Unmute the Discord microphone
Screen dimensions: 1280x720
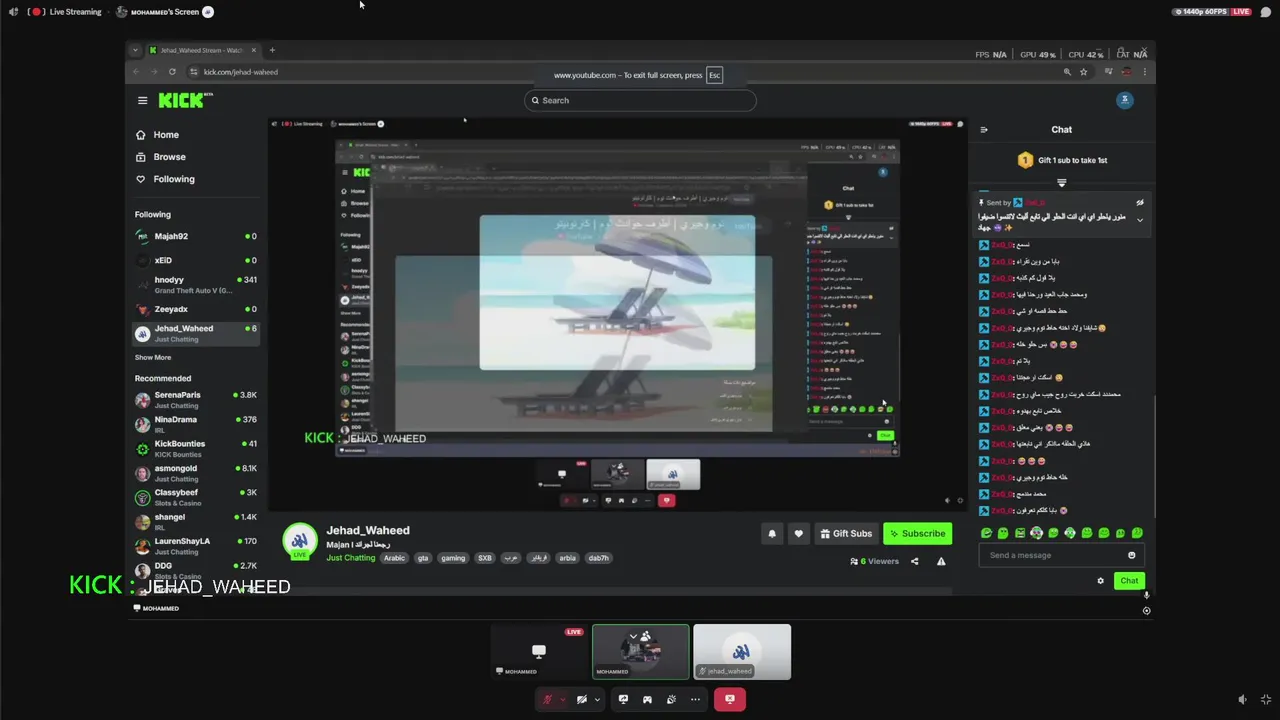tap(547, 699)
